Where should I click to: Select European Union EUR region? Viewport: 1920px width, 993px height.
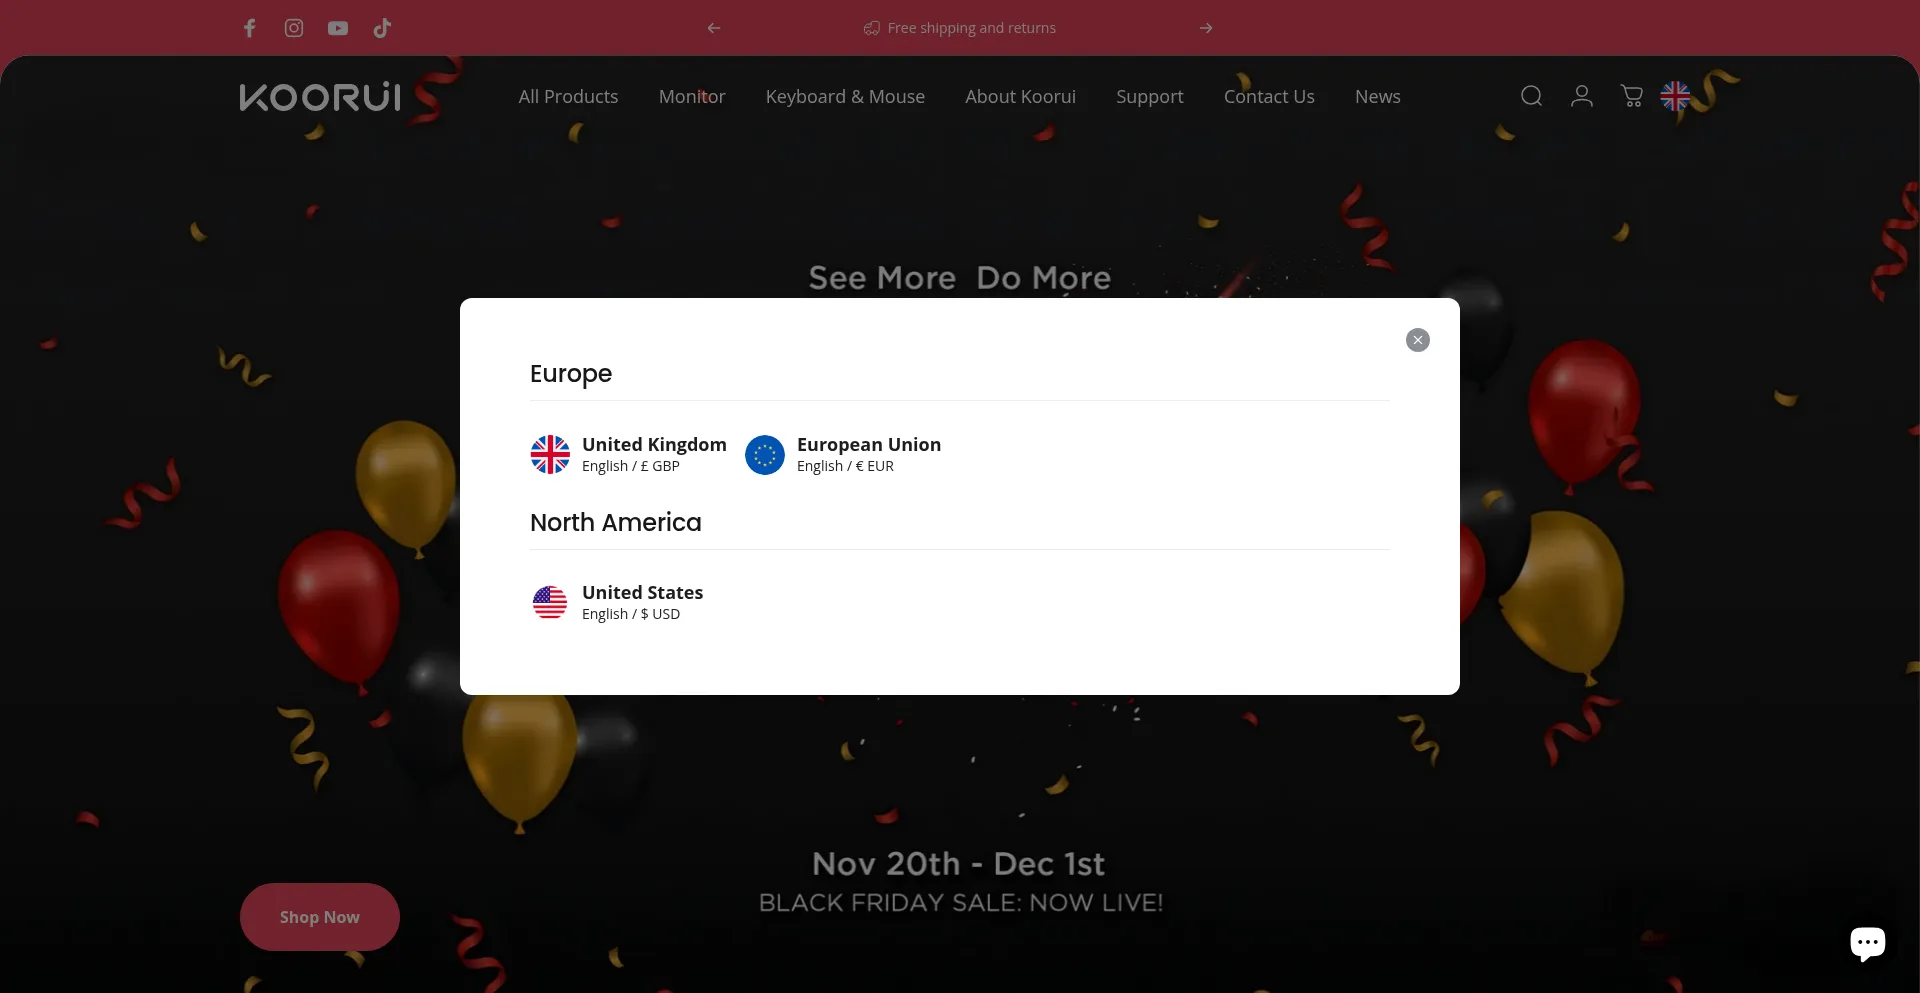843,454
